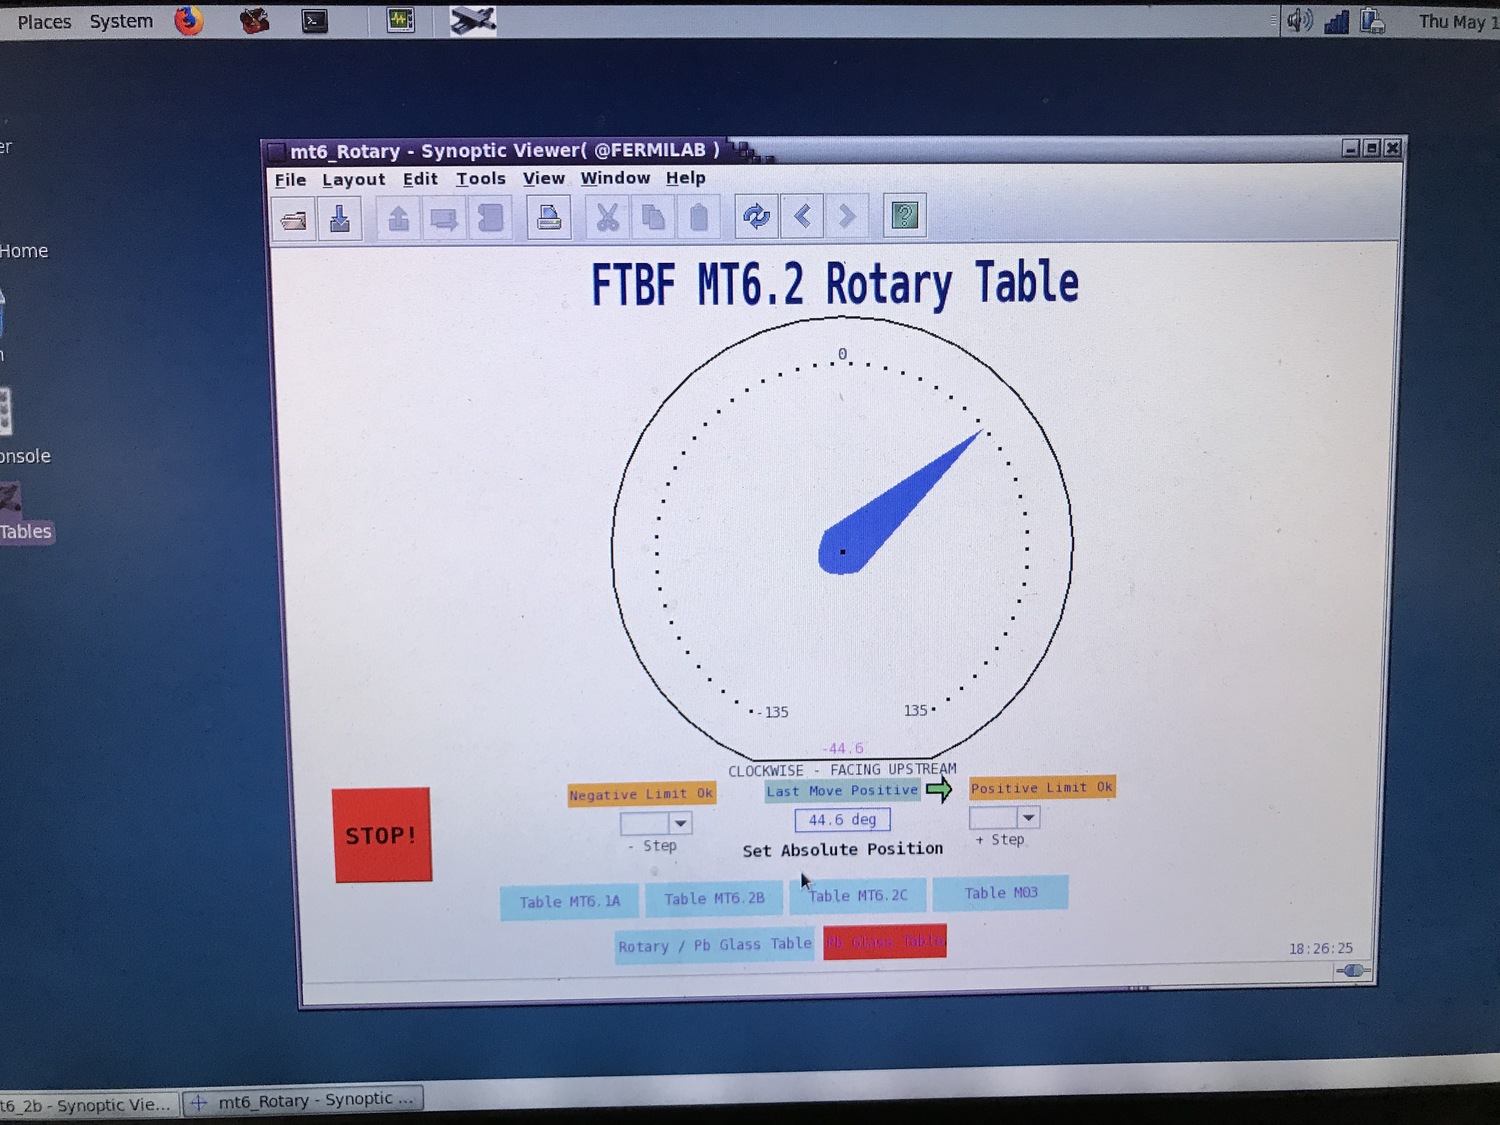Viewport: 1500px width, 1125px height.
Task: Open the Table M03 link
Action: 1000,892
